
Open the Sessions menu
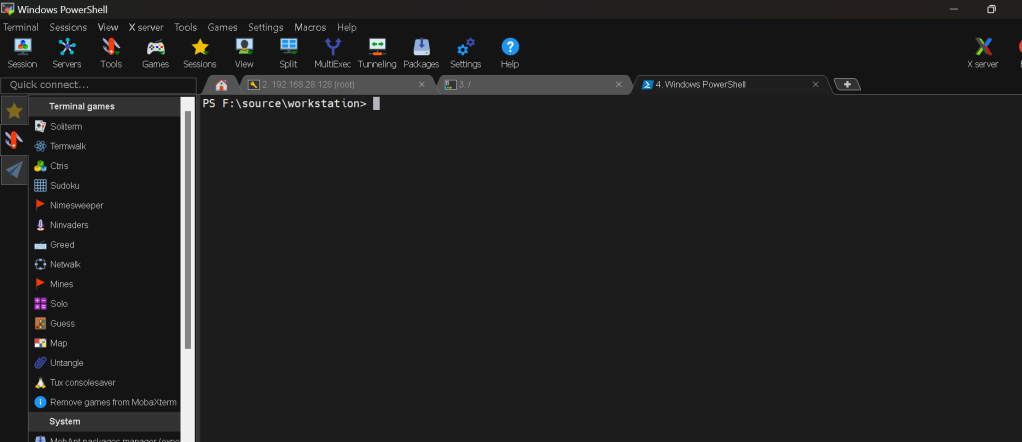68,27
